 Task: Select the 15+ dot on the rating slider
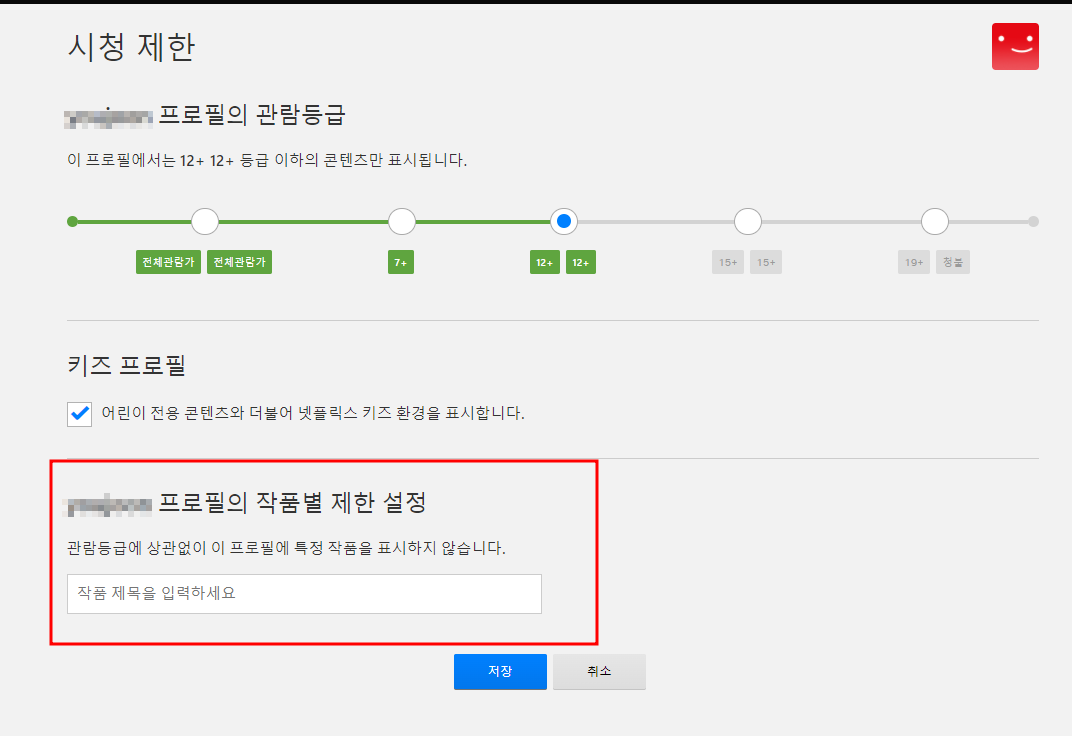(x=747, y=221)
